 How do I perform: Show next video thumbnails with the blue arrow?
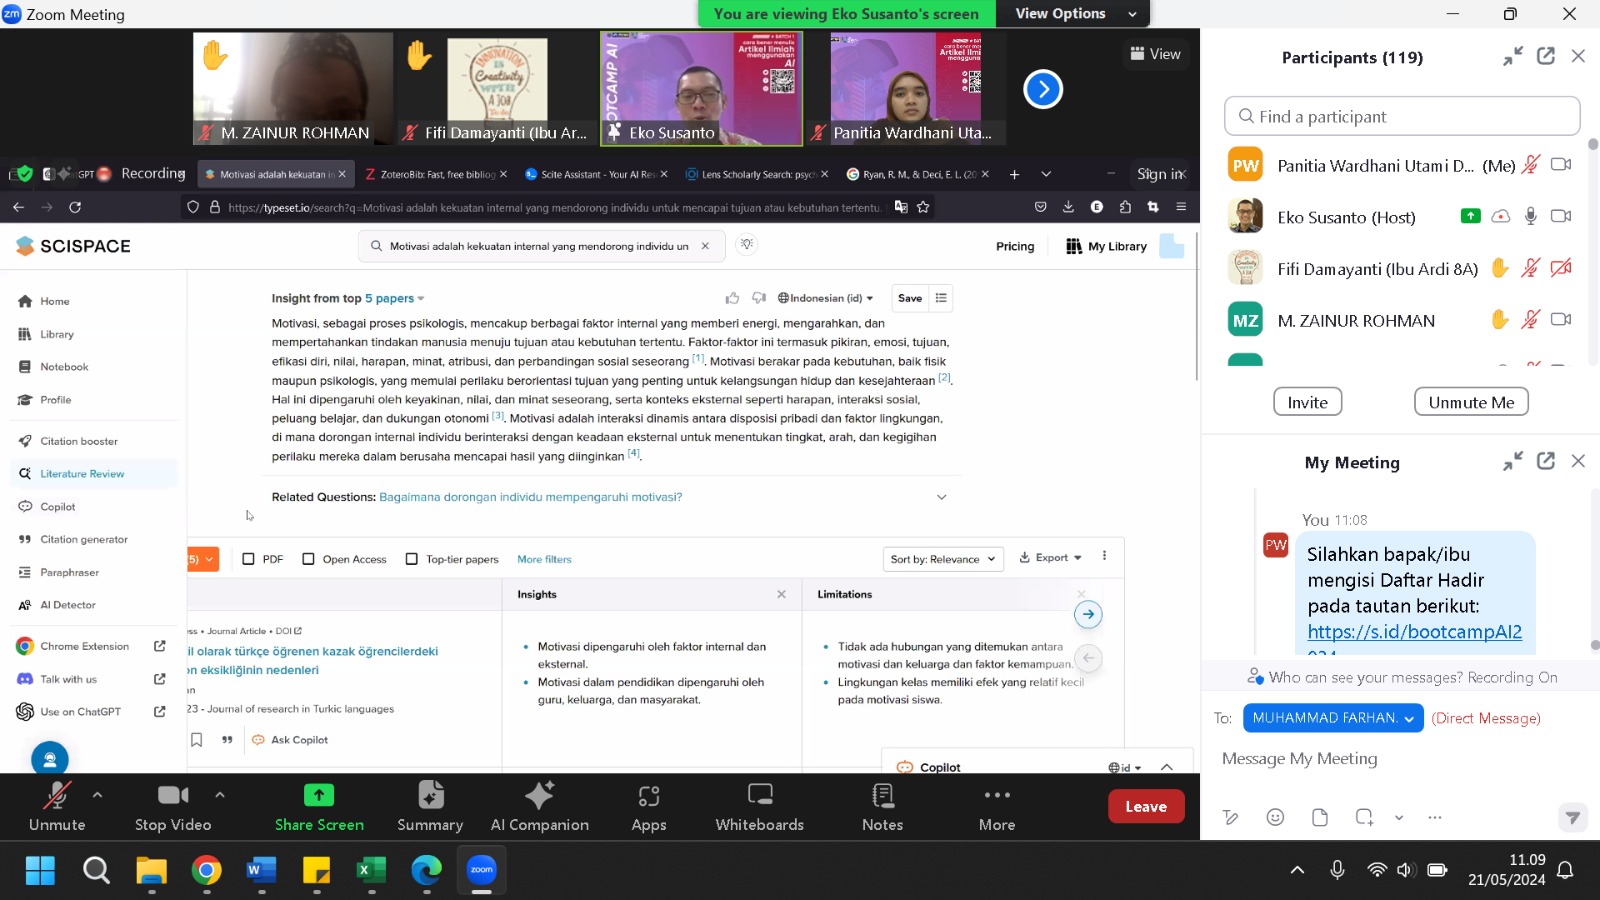(1042, 89)
